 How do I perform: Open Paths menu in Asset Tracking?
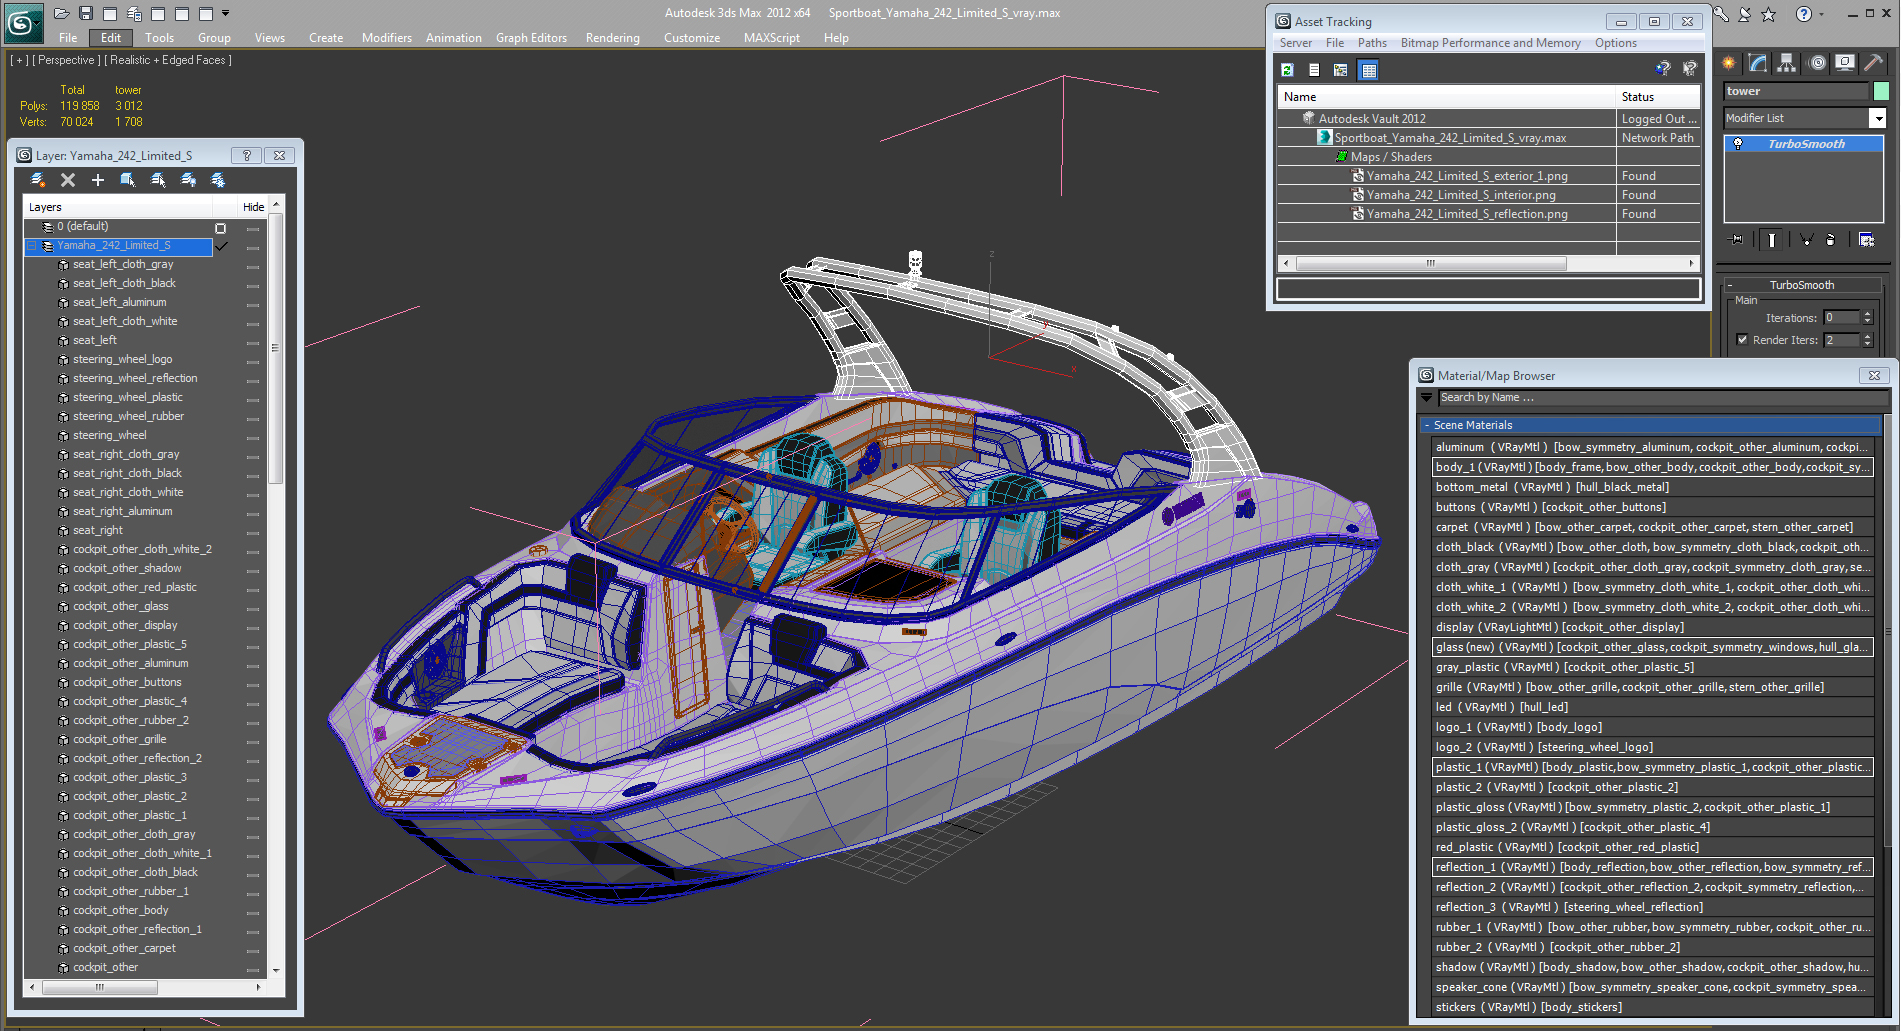[x=1372, y=43]
